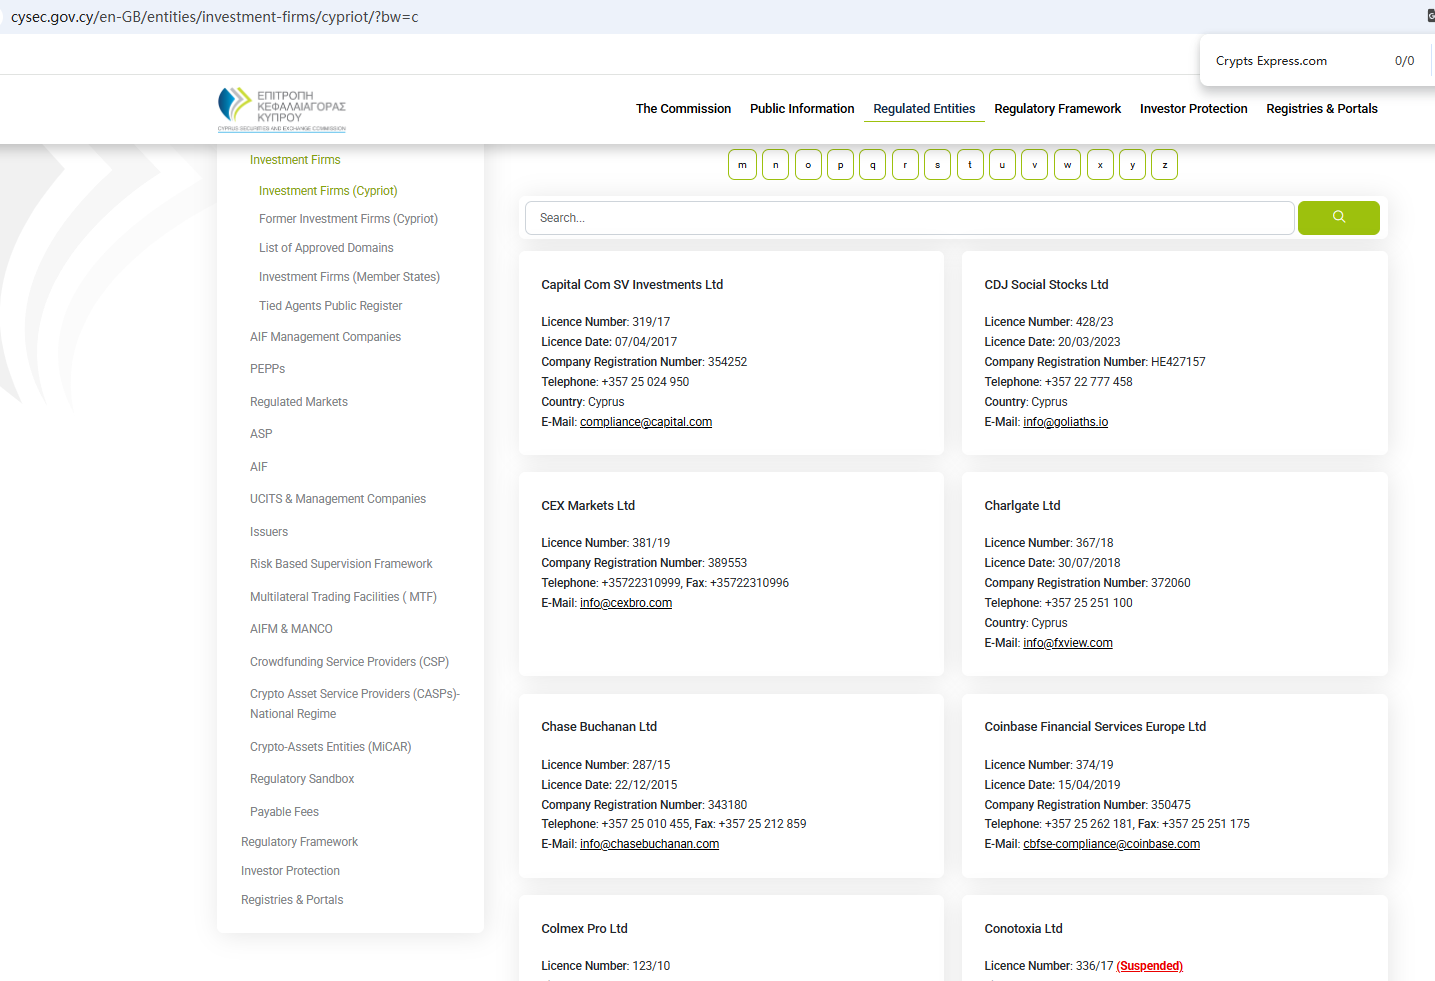This screenshot has width=1435, height=981.
Task: Filter firms by letter s
Action: click(937, 165)
